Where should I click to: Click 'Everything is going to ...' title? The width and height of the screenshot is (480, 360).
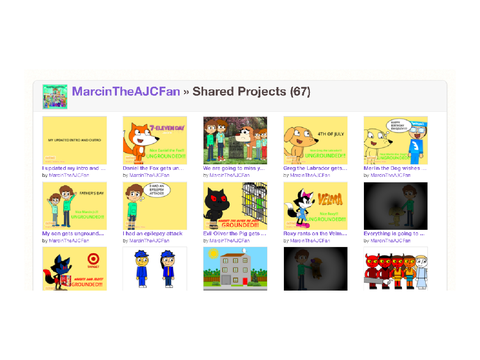point(394,234)
